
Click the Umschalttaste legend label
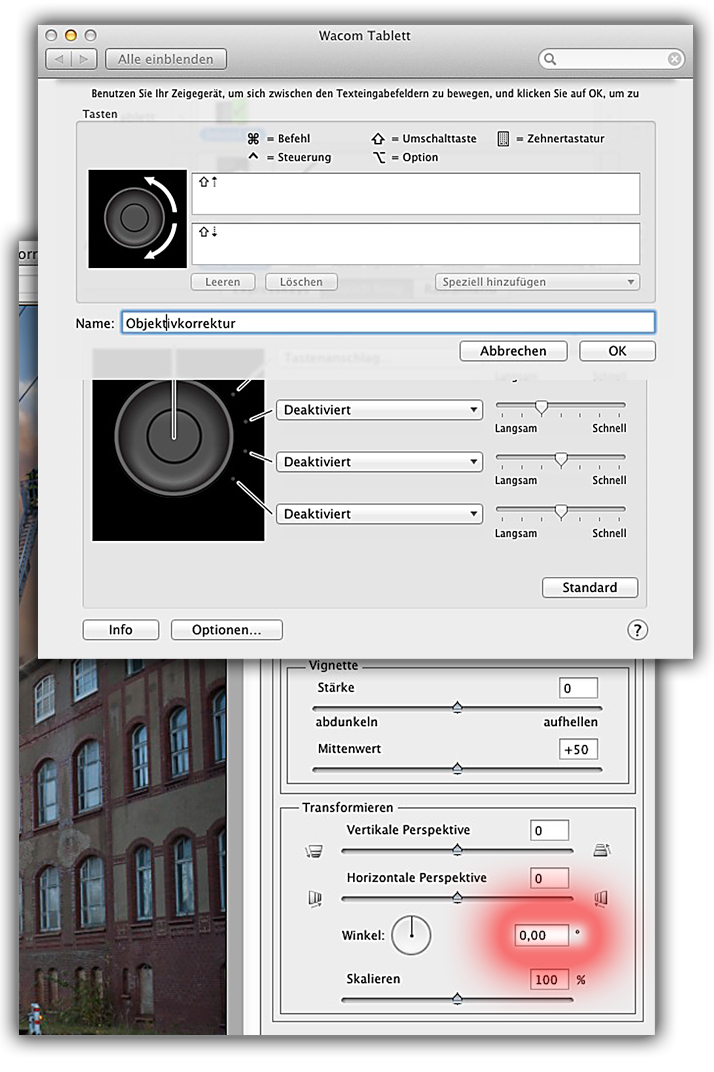tap(439, 139)
